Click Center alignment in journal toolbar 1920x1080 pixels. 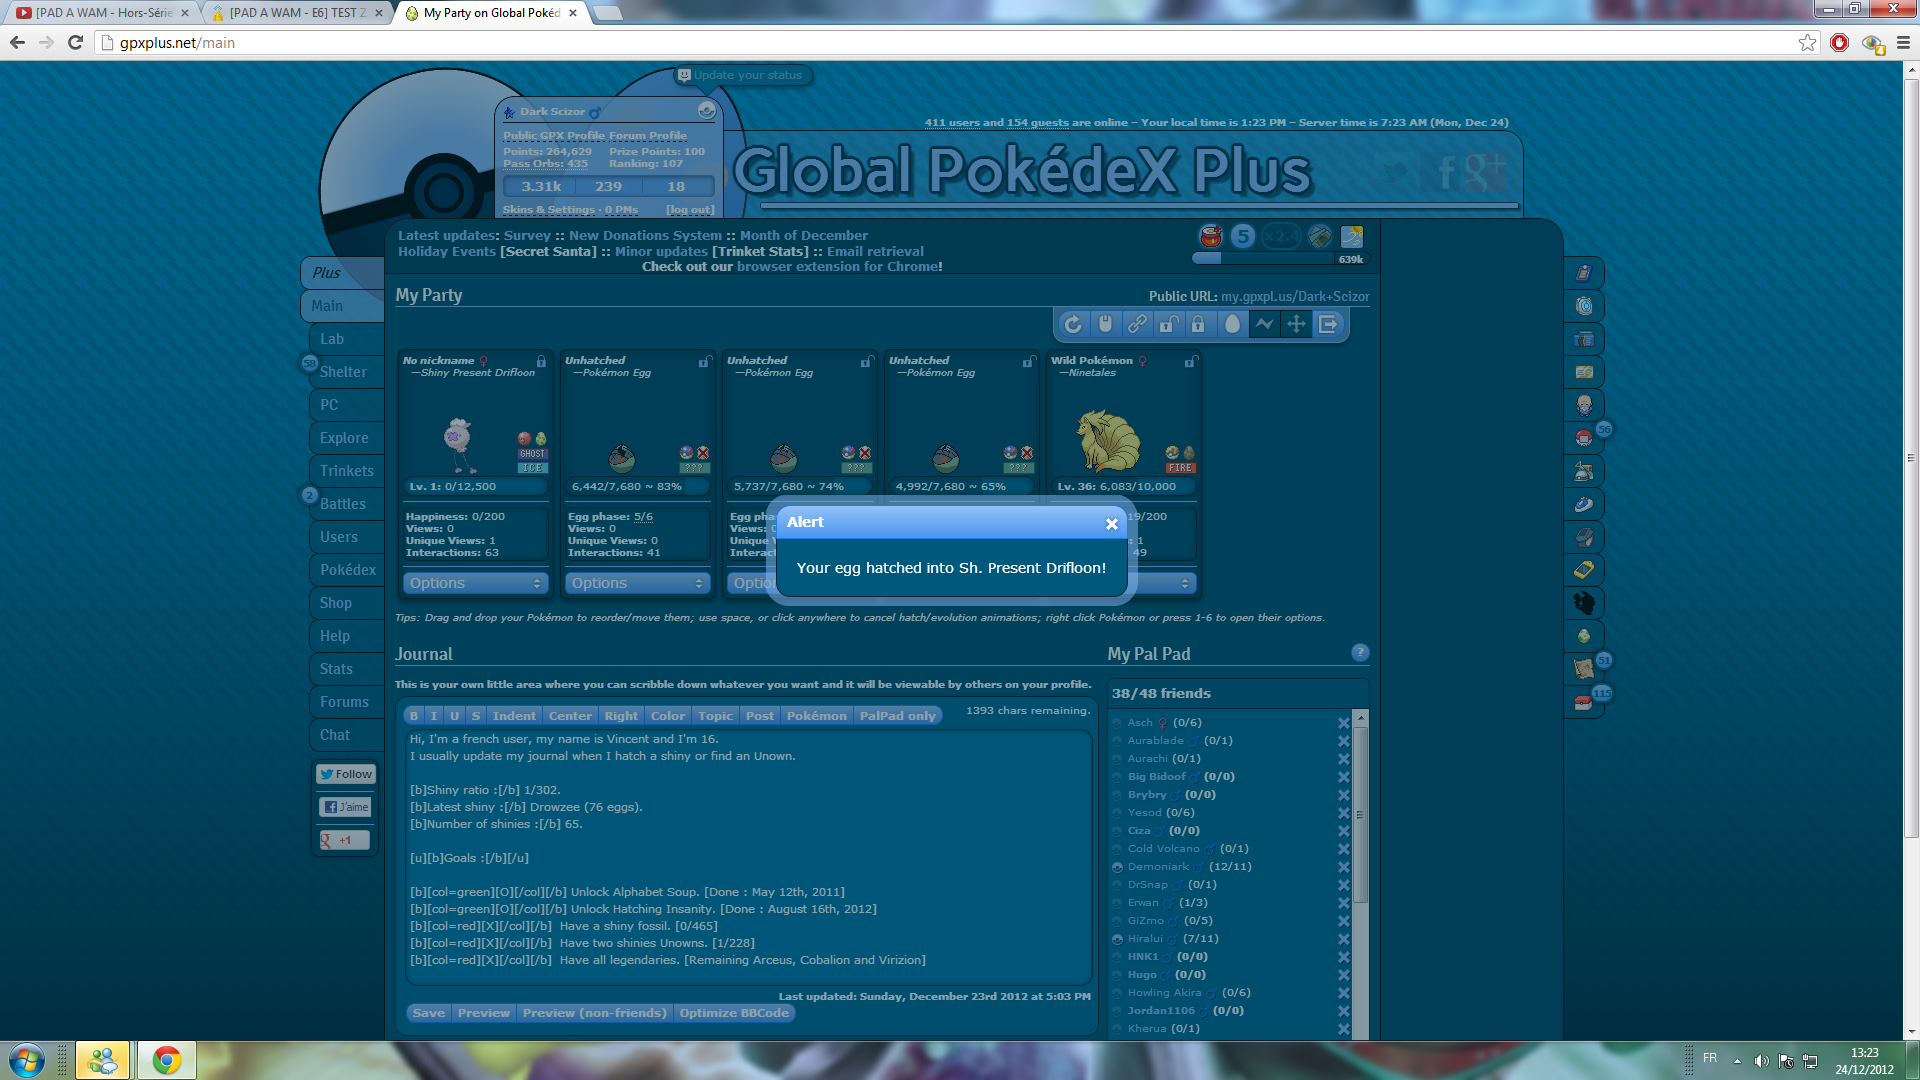[570, 716]
